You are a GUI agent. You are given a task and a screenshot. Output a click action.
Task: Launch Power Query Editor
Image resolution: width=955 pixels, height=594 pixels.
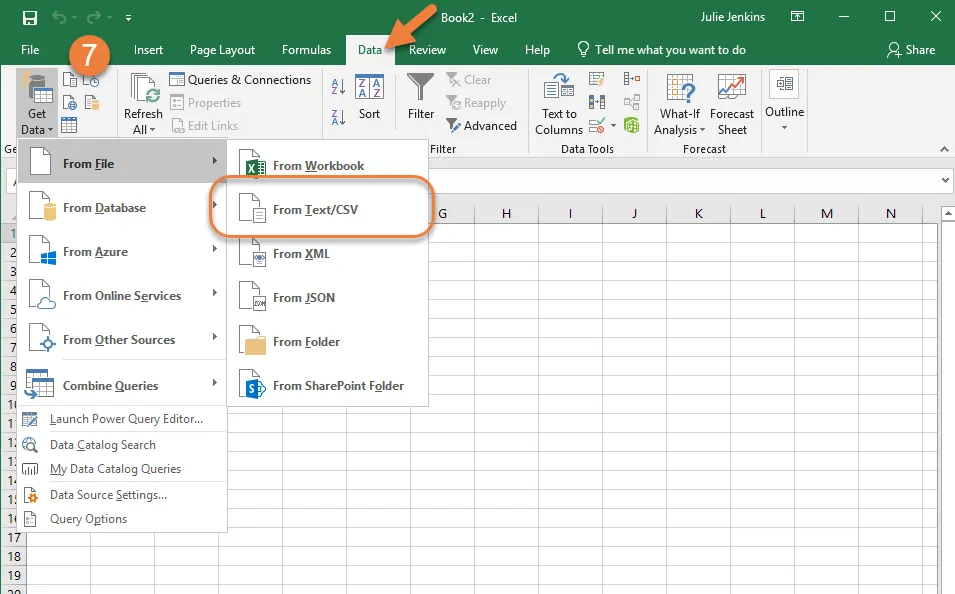(x=122, y=419)
